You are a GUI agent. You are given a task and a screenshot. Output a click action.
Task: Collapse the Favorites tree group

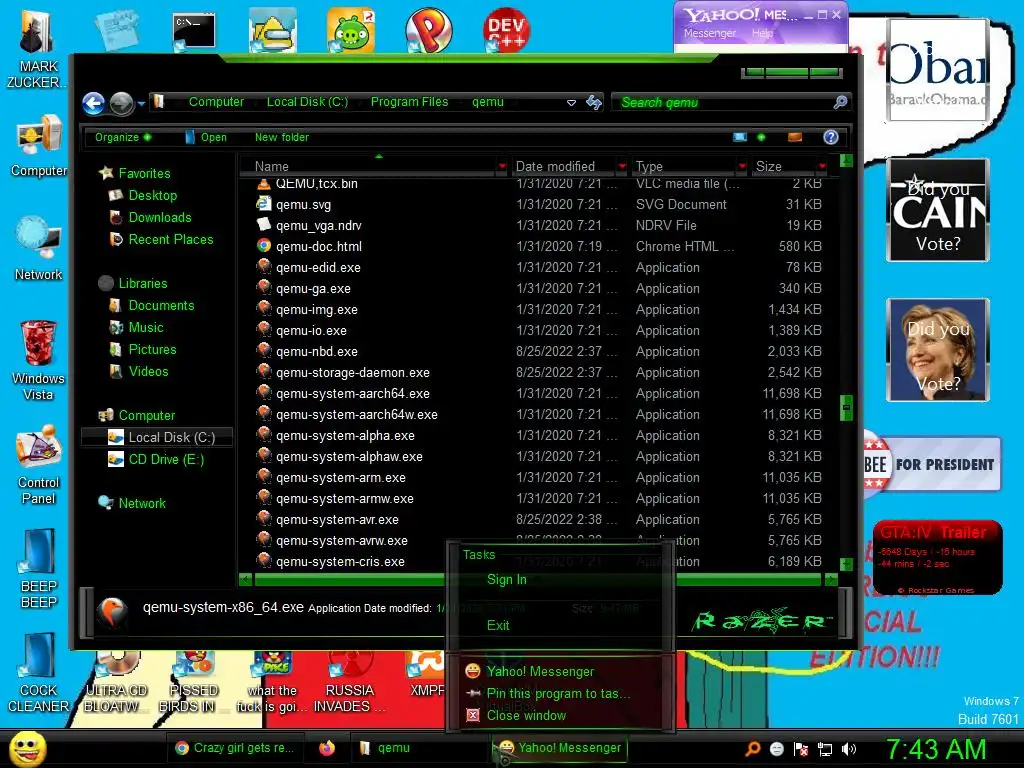click(x=144, y=173)
